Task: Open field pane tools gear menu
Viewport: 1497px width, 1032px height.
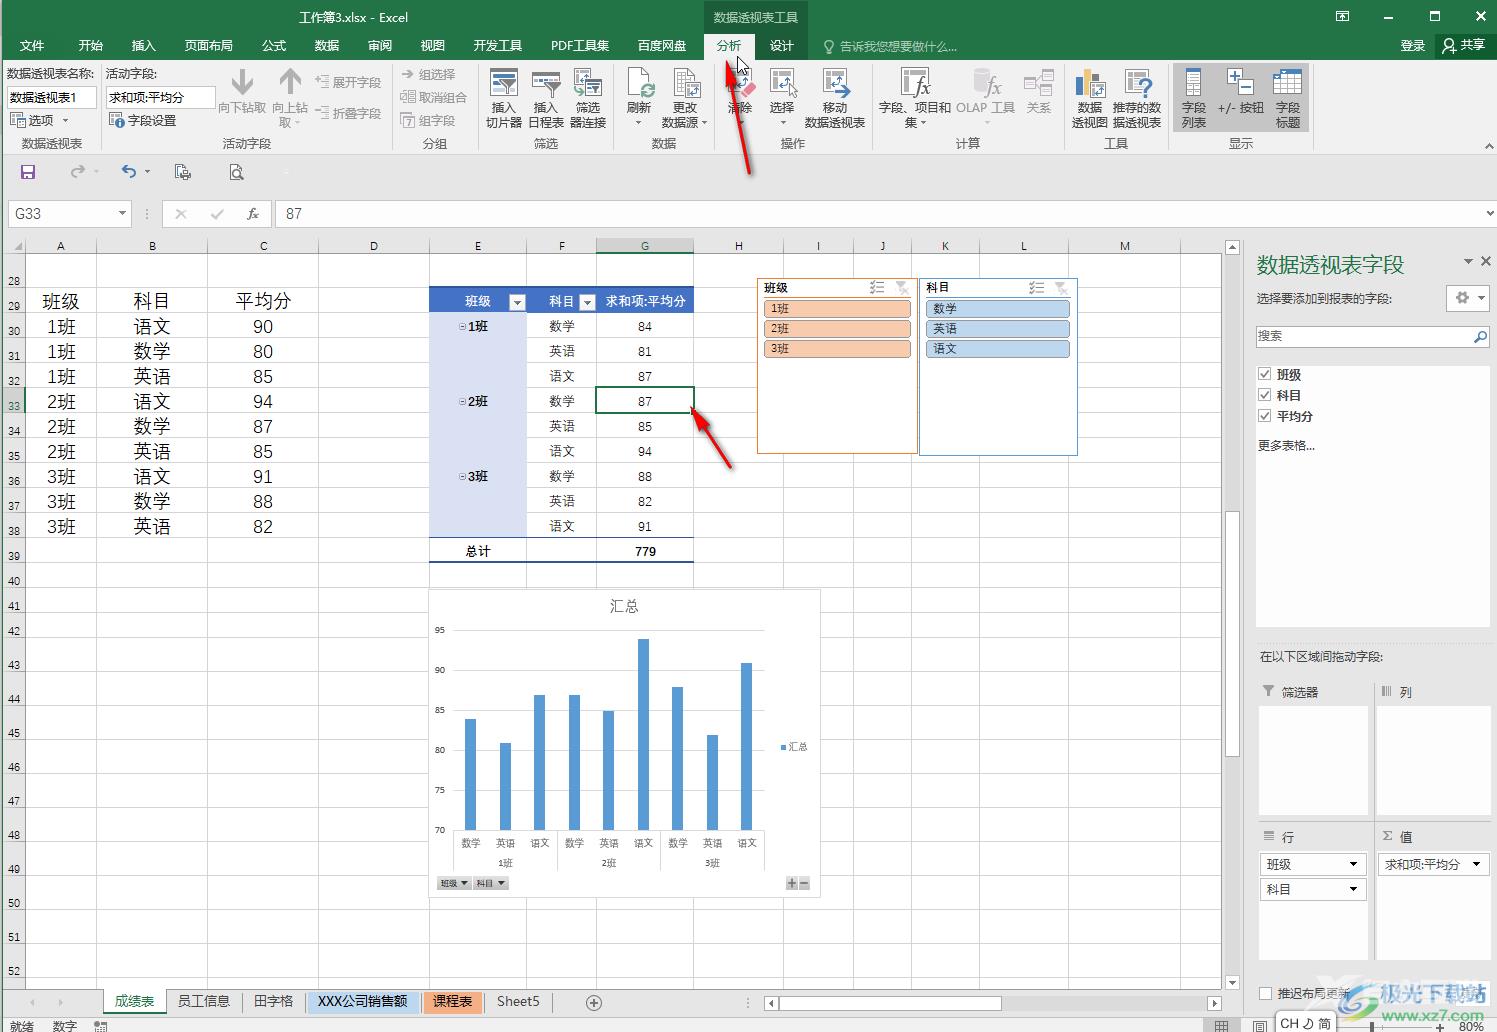Action: tap(1467, 298)
